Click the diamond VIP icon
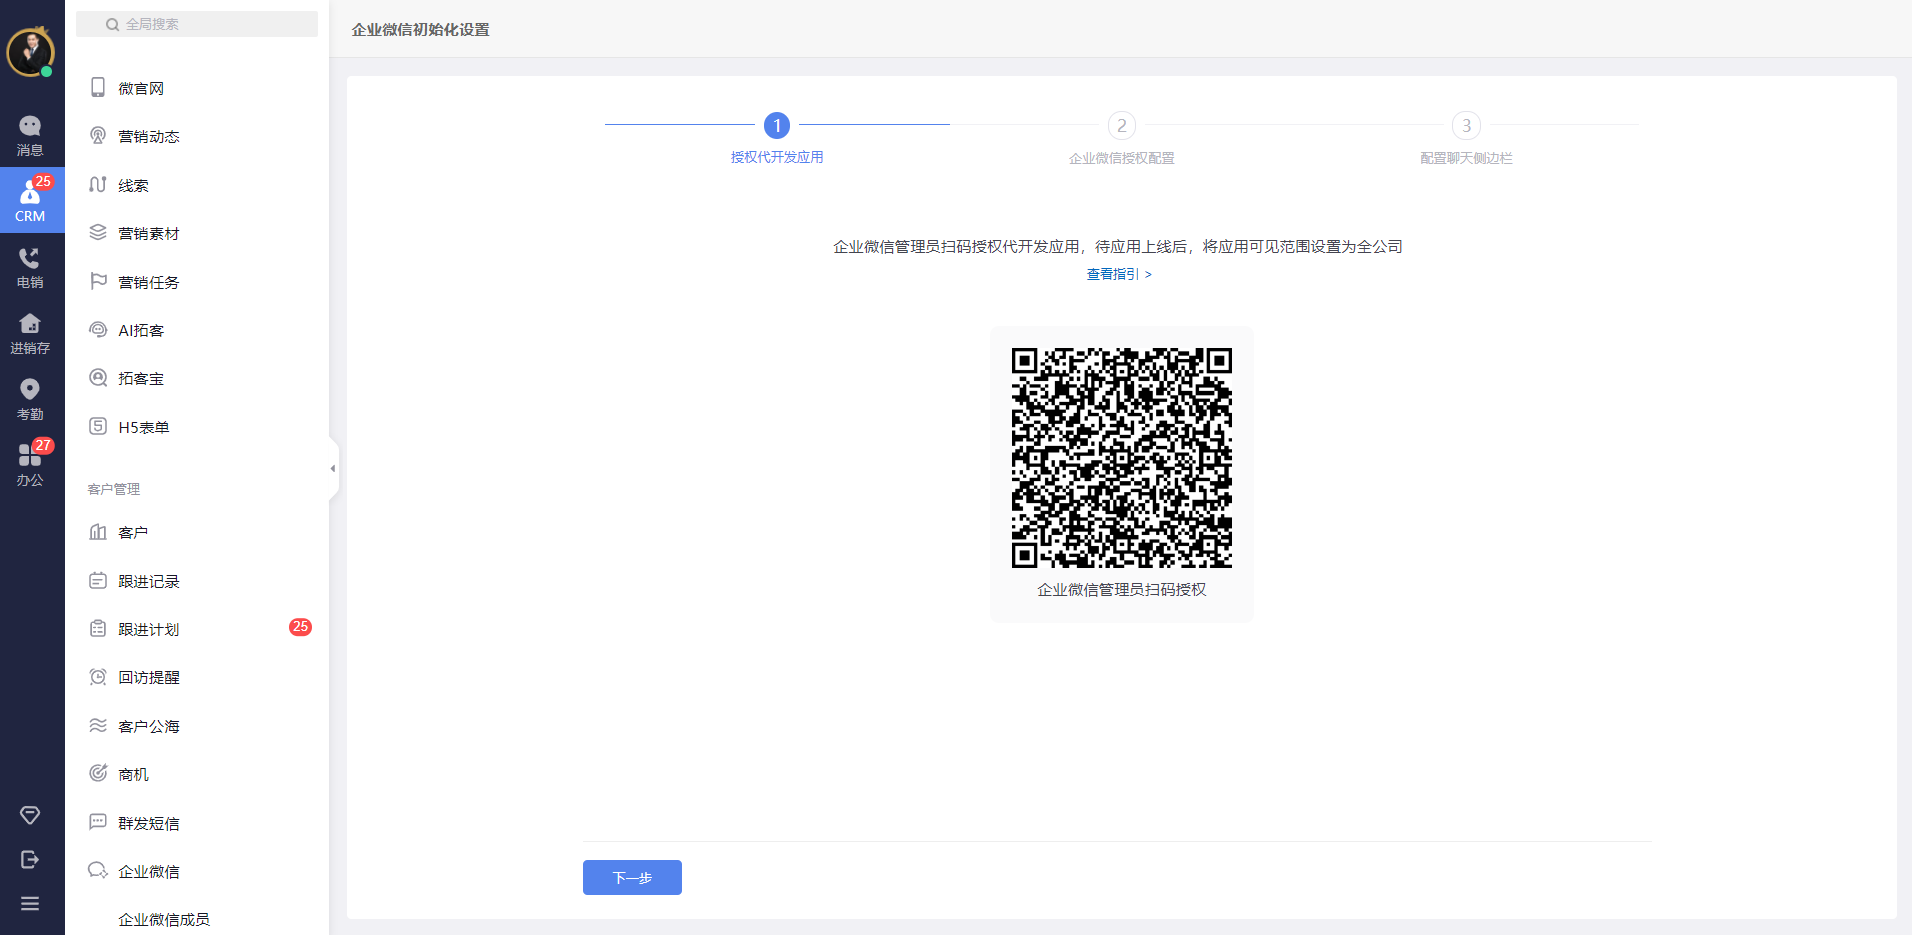This screenshot has width=1912, height=935. click(x=30, y=815)
